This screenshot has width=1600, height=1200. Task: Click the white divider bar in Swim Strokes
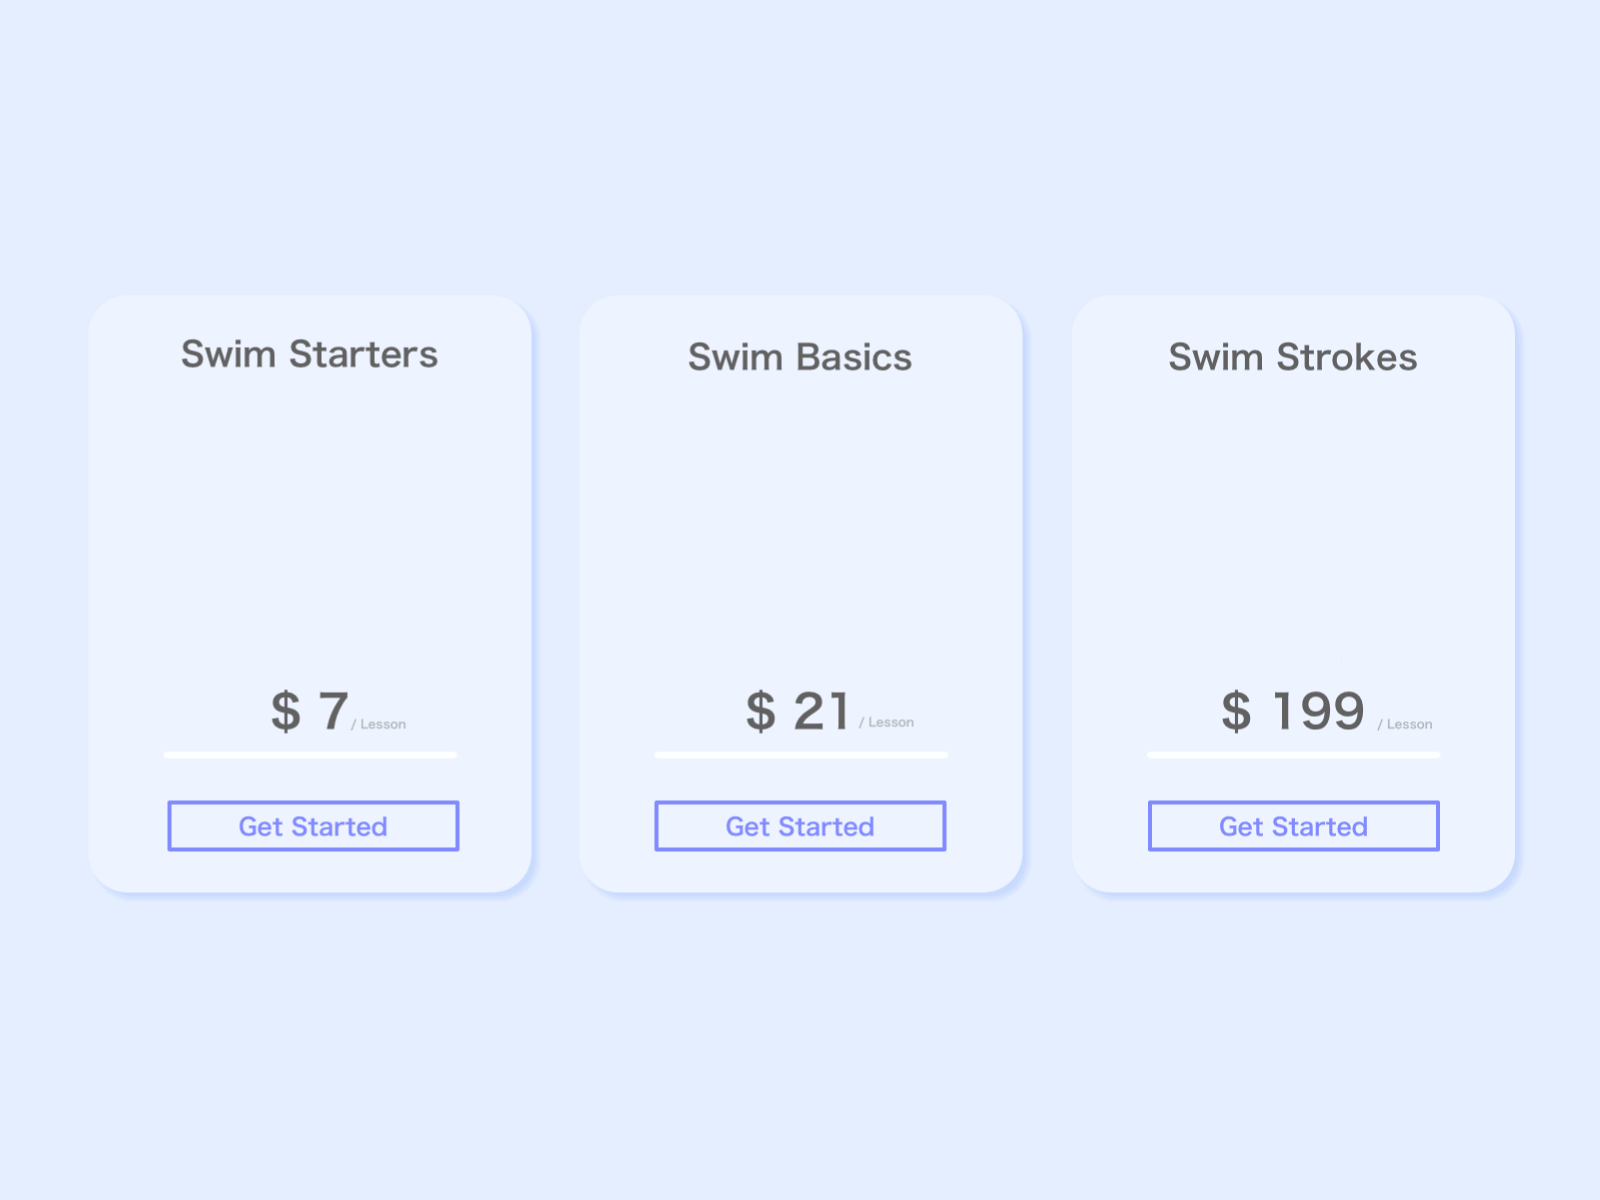point(1293,755)
